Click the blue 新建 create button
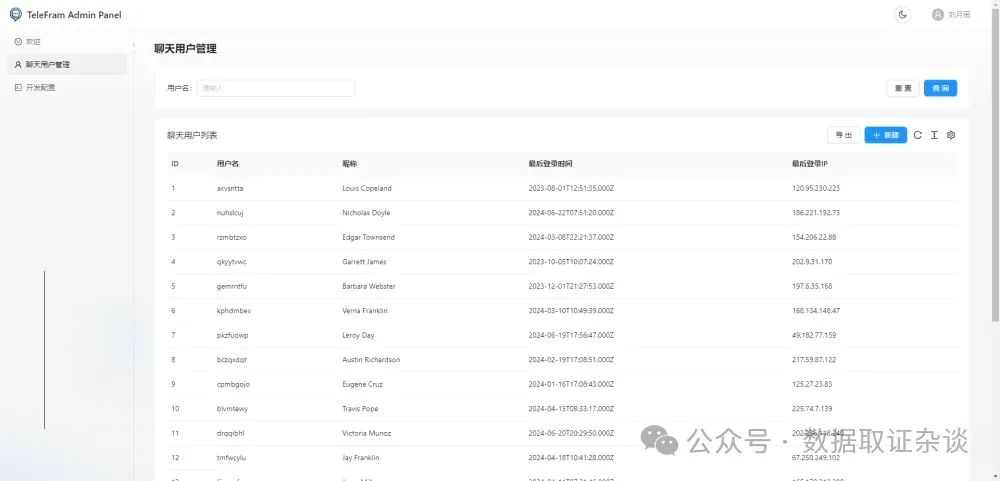 pos(885,135)
